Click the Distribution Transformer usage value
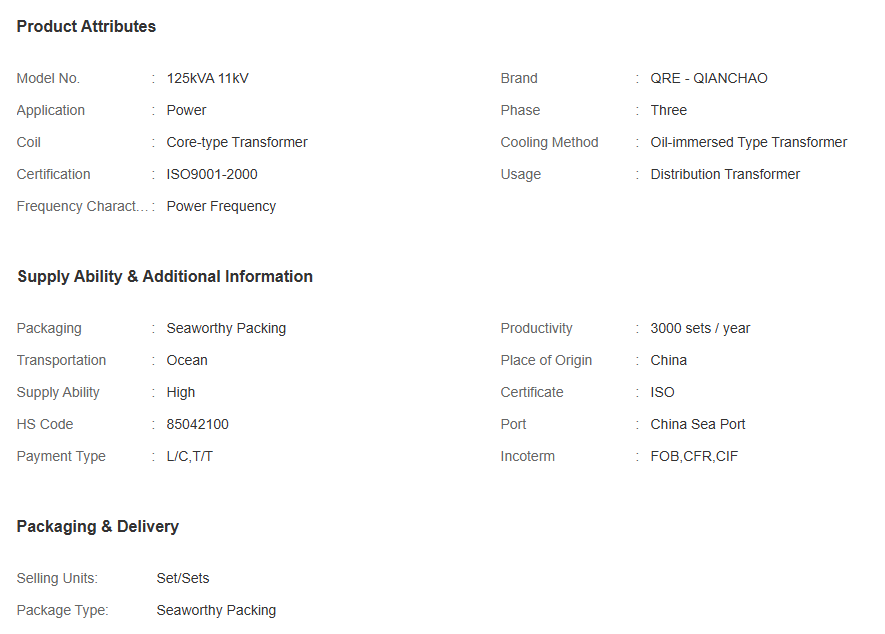Screen dimensions: 885x634 point(725,174)
